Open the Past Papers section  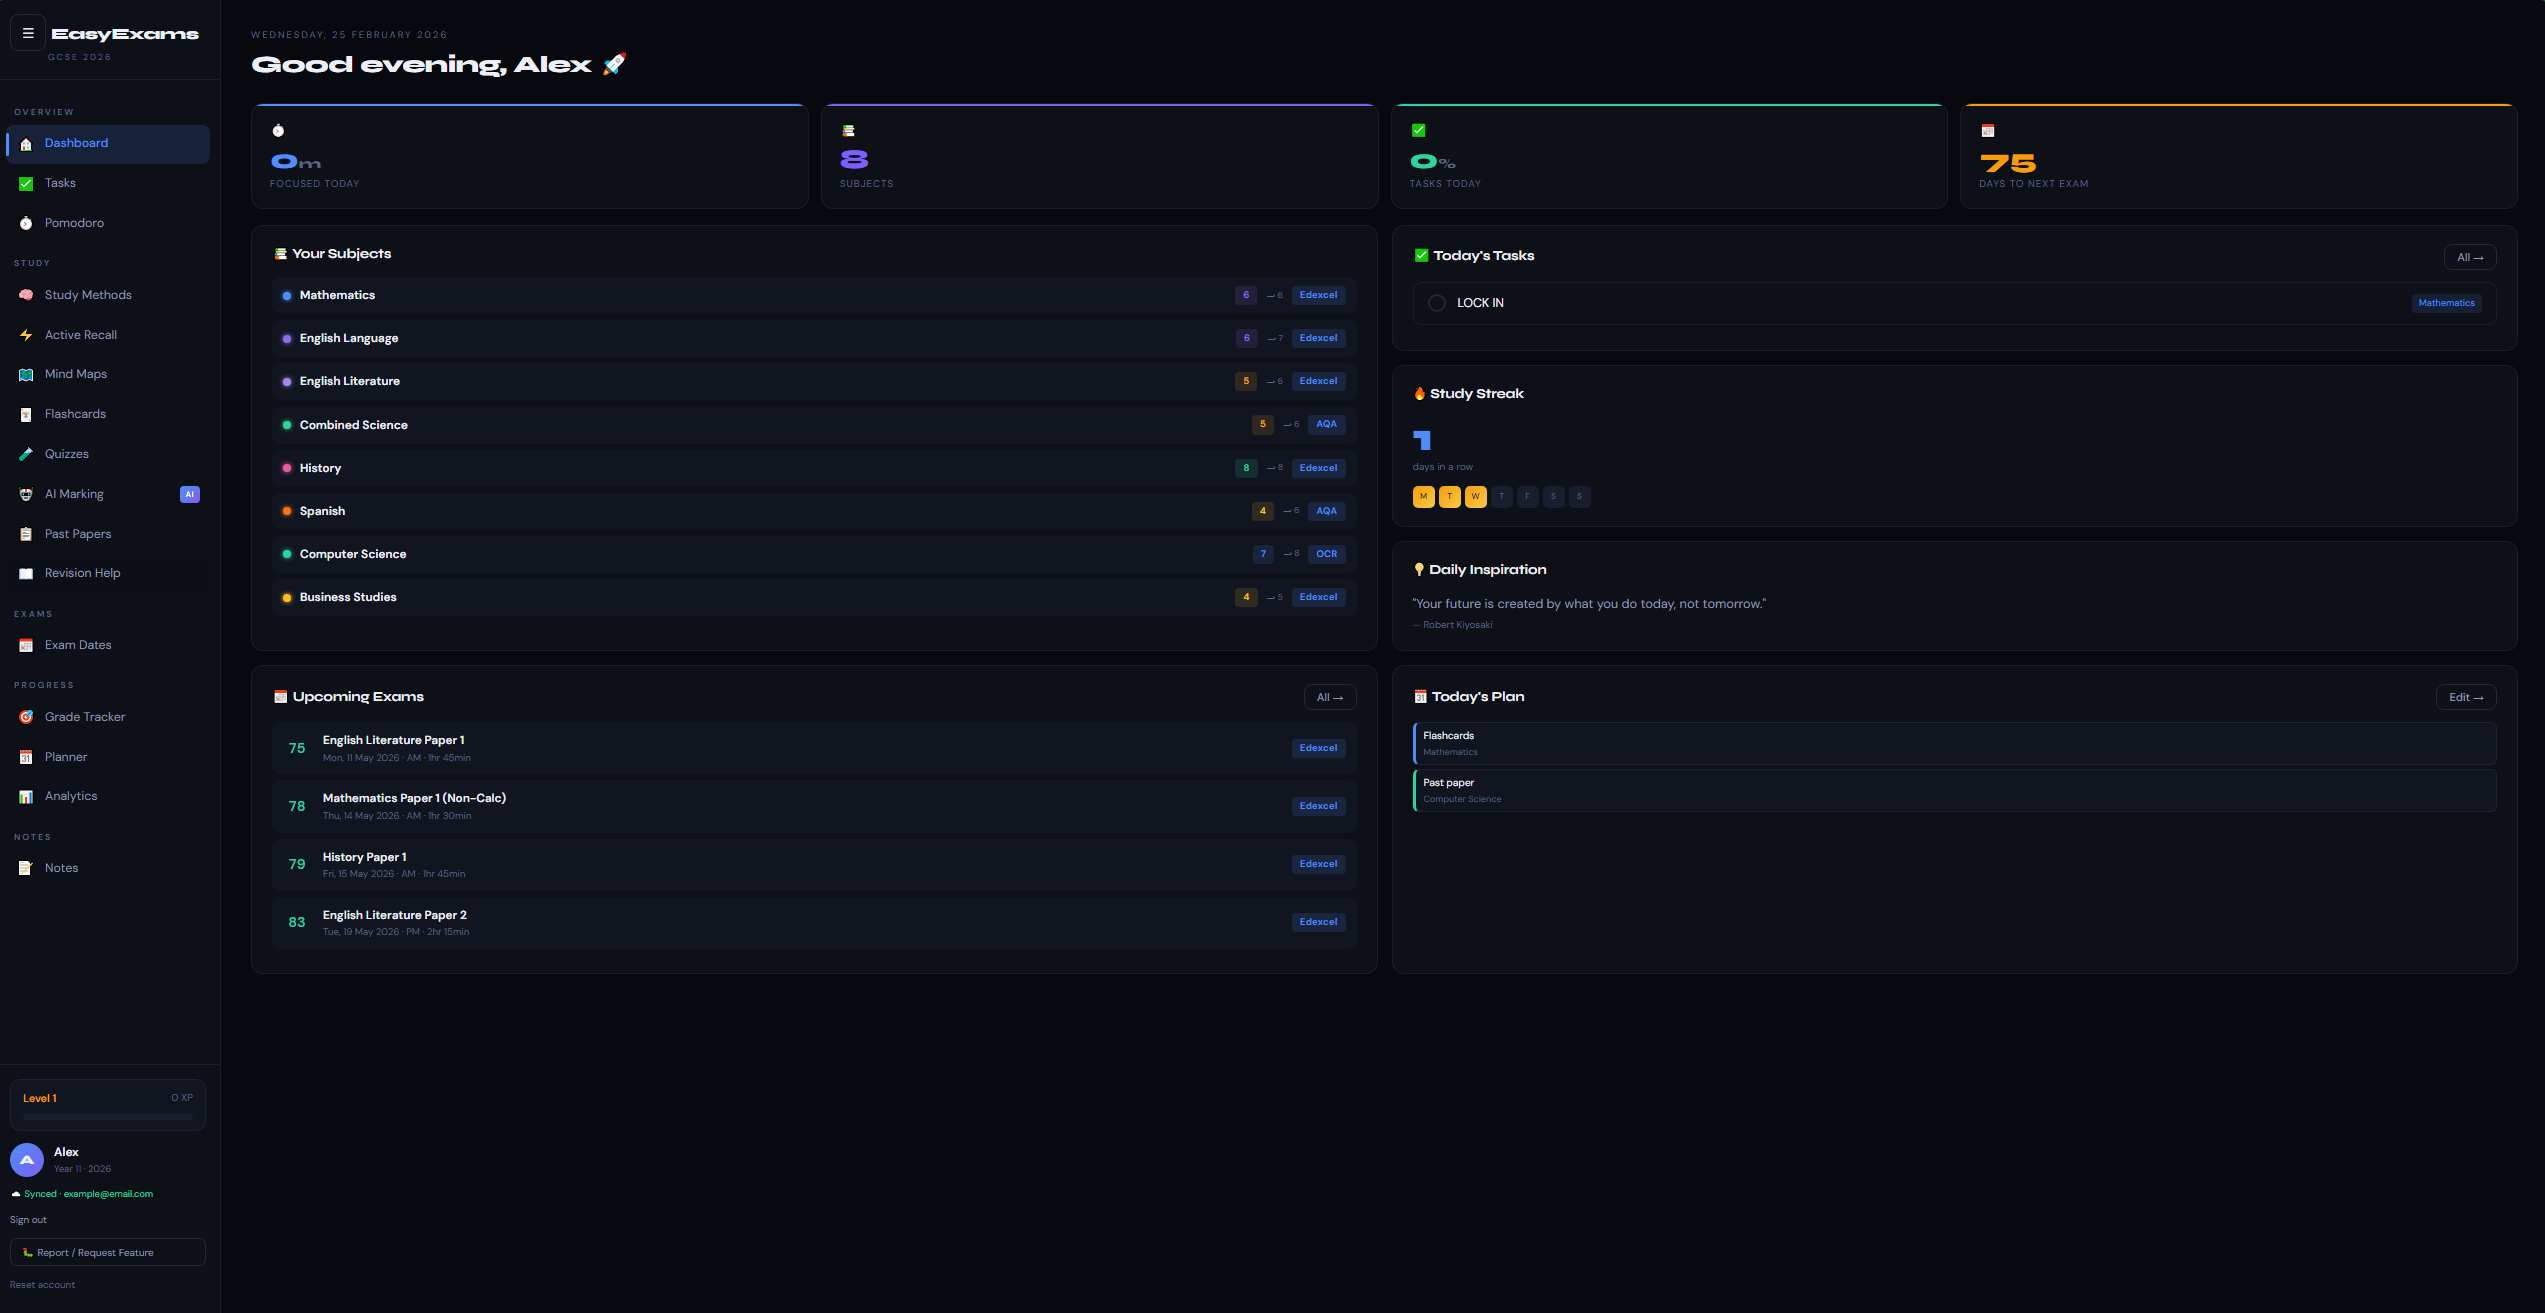coord(77,534)
